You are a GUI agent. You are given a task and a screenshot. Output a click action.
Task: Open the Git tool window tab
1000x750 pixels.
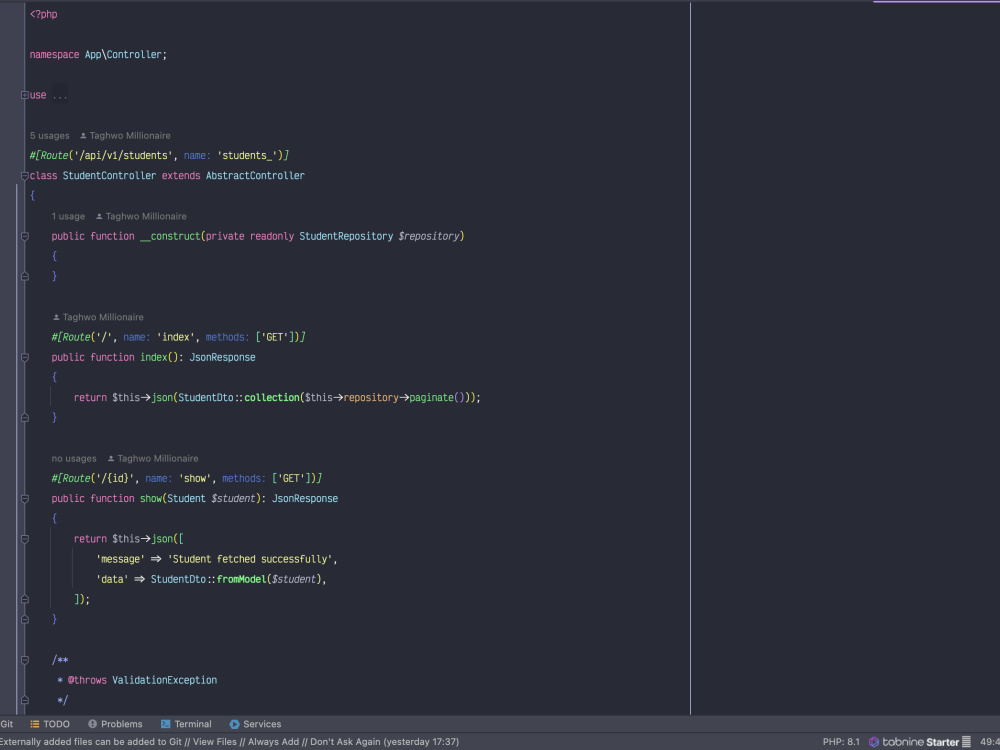pyautogui.click(x=6, y=724)
